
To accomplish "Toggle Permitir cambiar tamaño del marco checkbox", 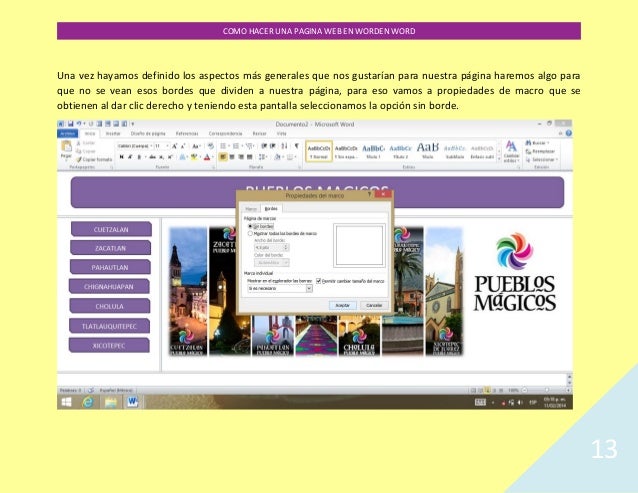I will coord(319,281).
